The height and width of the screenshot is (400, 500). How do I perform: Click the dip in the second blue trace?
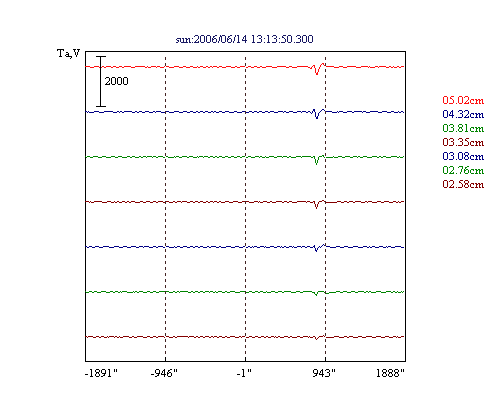pos(317,115)
